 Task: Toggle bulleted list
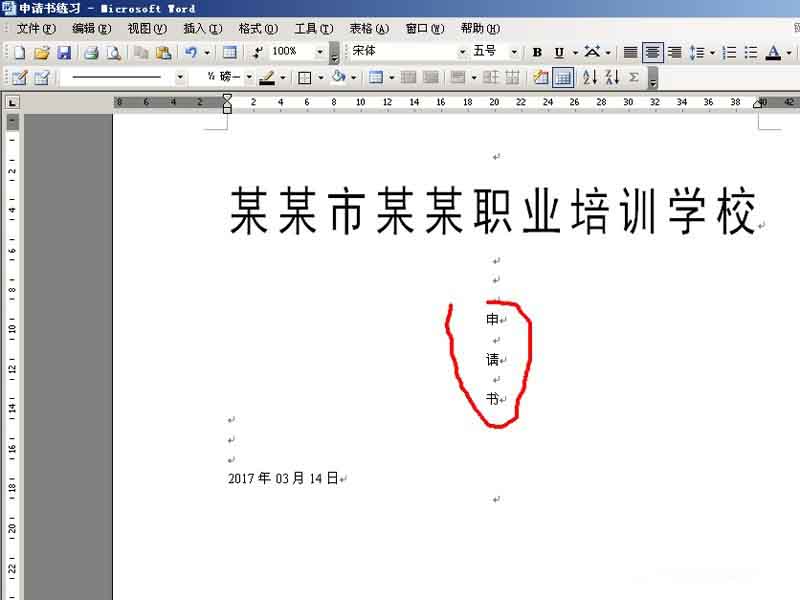(751, 53)
